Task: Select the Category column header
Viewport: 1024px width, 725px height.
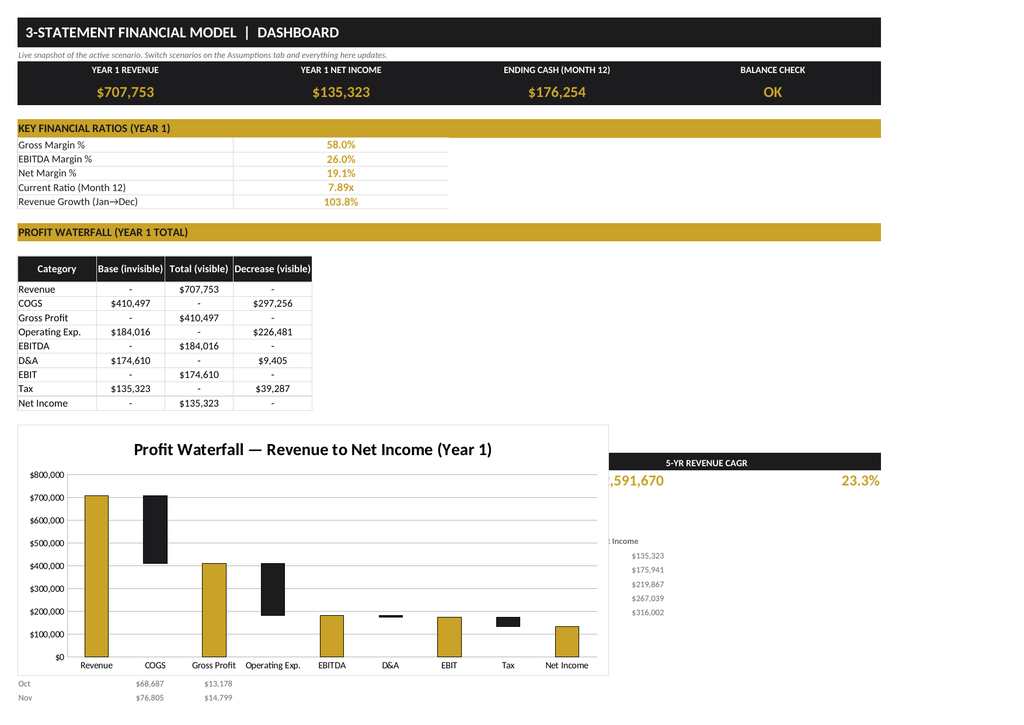Action: (x=57, y=269)
